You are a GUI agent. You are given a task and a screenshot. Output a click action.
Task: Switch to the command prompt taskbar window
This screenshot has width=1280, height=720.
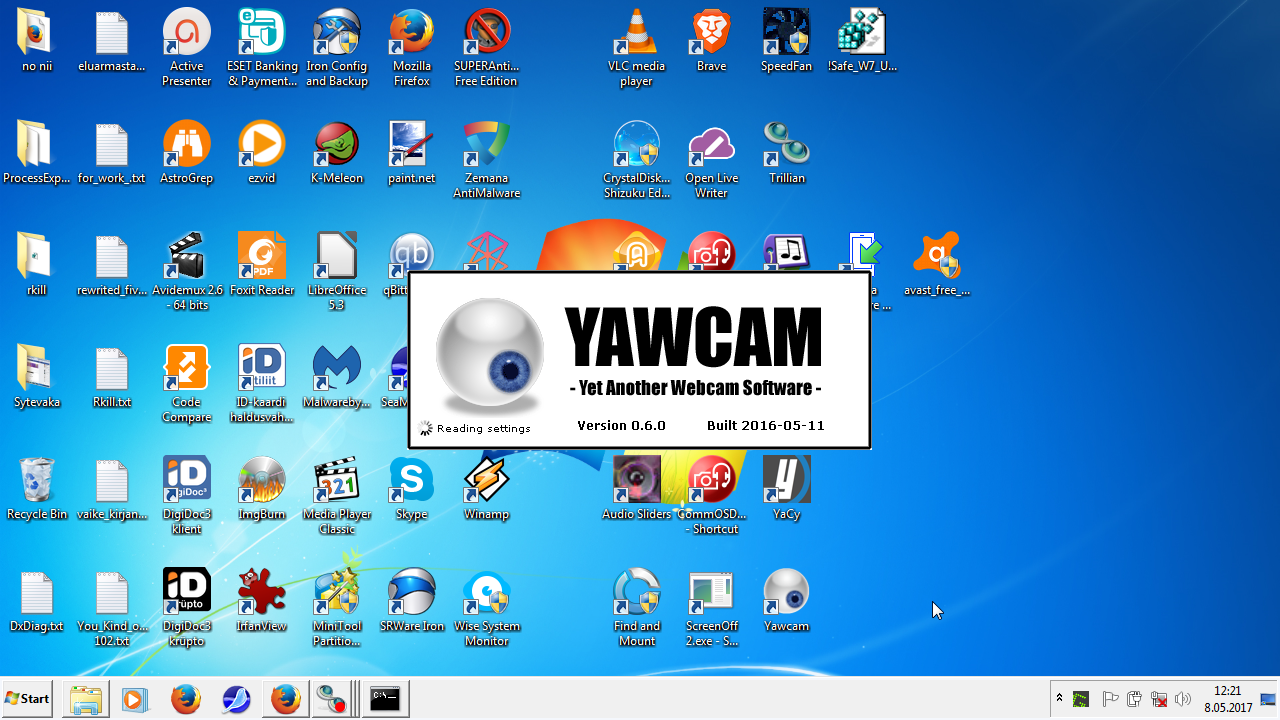click(385, 699)
